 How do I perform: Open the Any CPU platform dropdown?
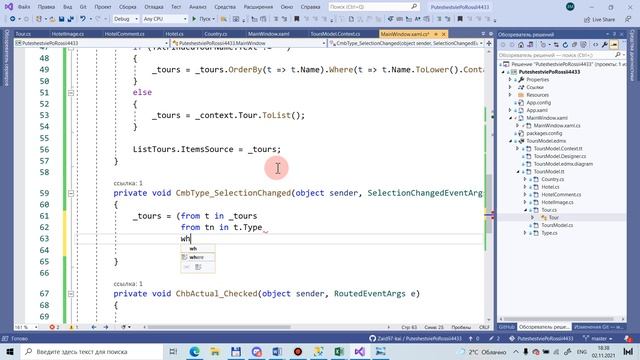point(164,19)
